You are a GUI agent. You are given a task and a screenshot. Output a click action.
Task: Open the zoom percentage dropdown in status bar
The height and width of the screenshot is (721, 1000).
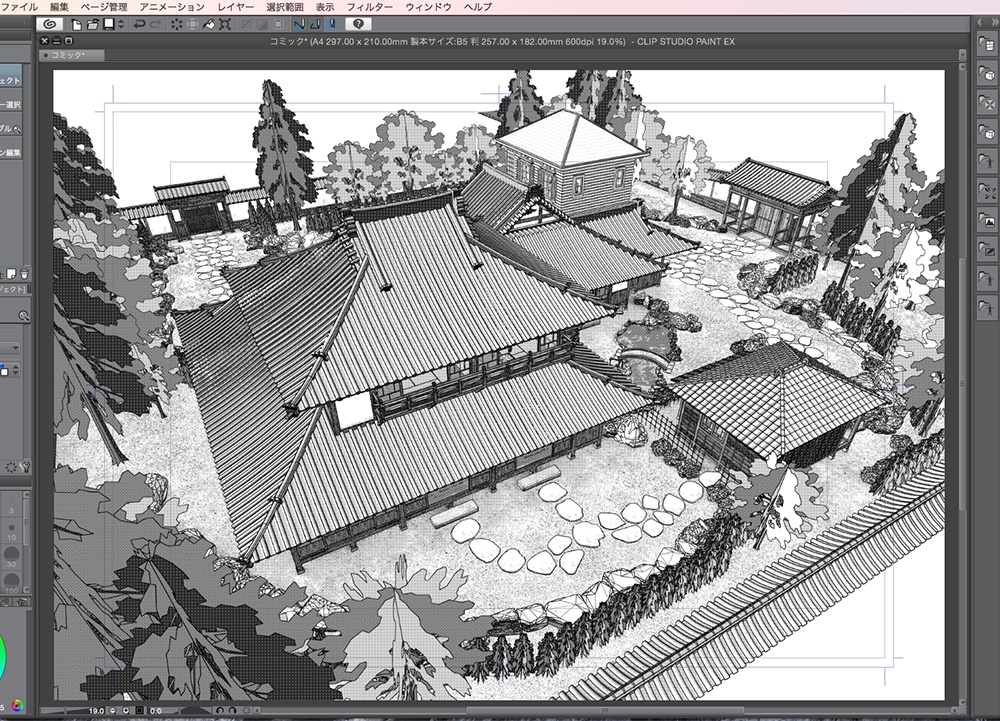point(96,712)
